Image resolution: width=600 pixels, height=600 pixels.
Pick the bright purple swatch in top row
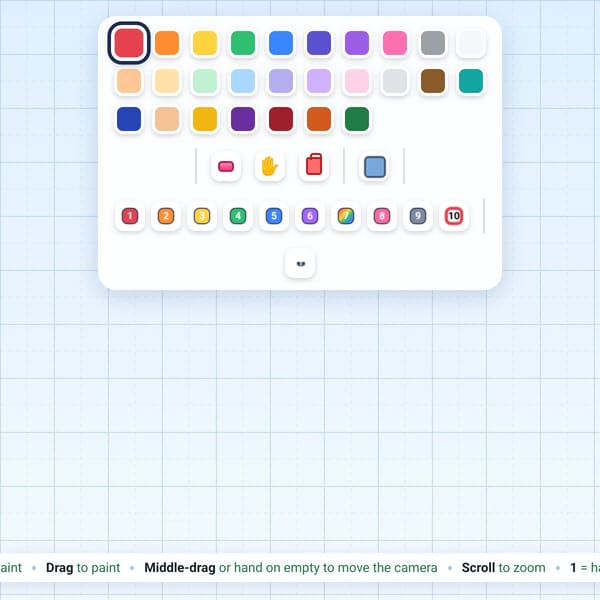click(x=357, y=43)
